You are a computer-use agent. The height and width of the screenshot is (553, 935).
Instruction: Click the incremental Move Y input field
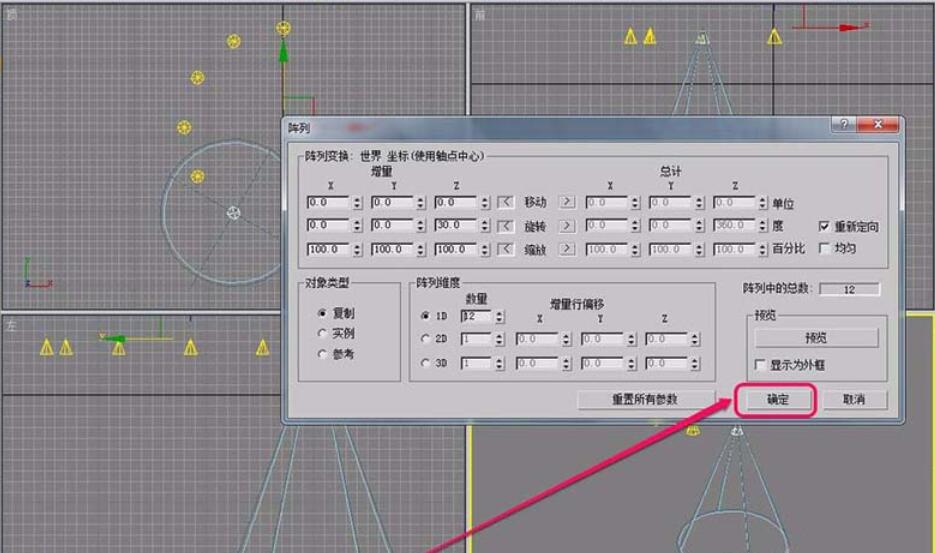tap(392, 203)
